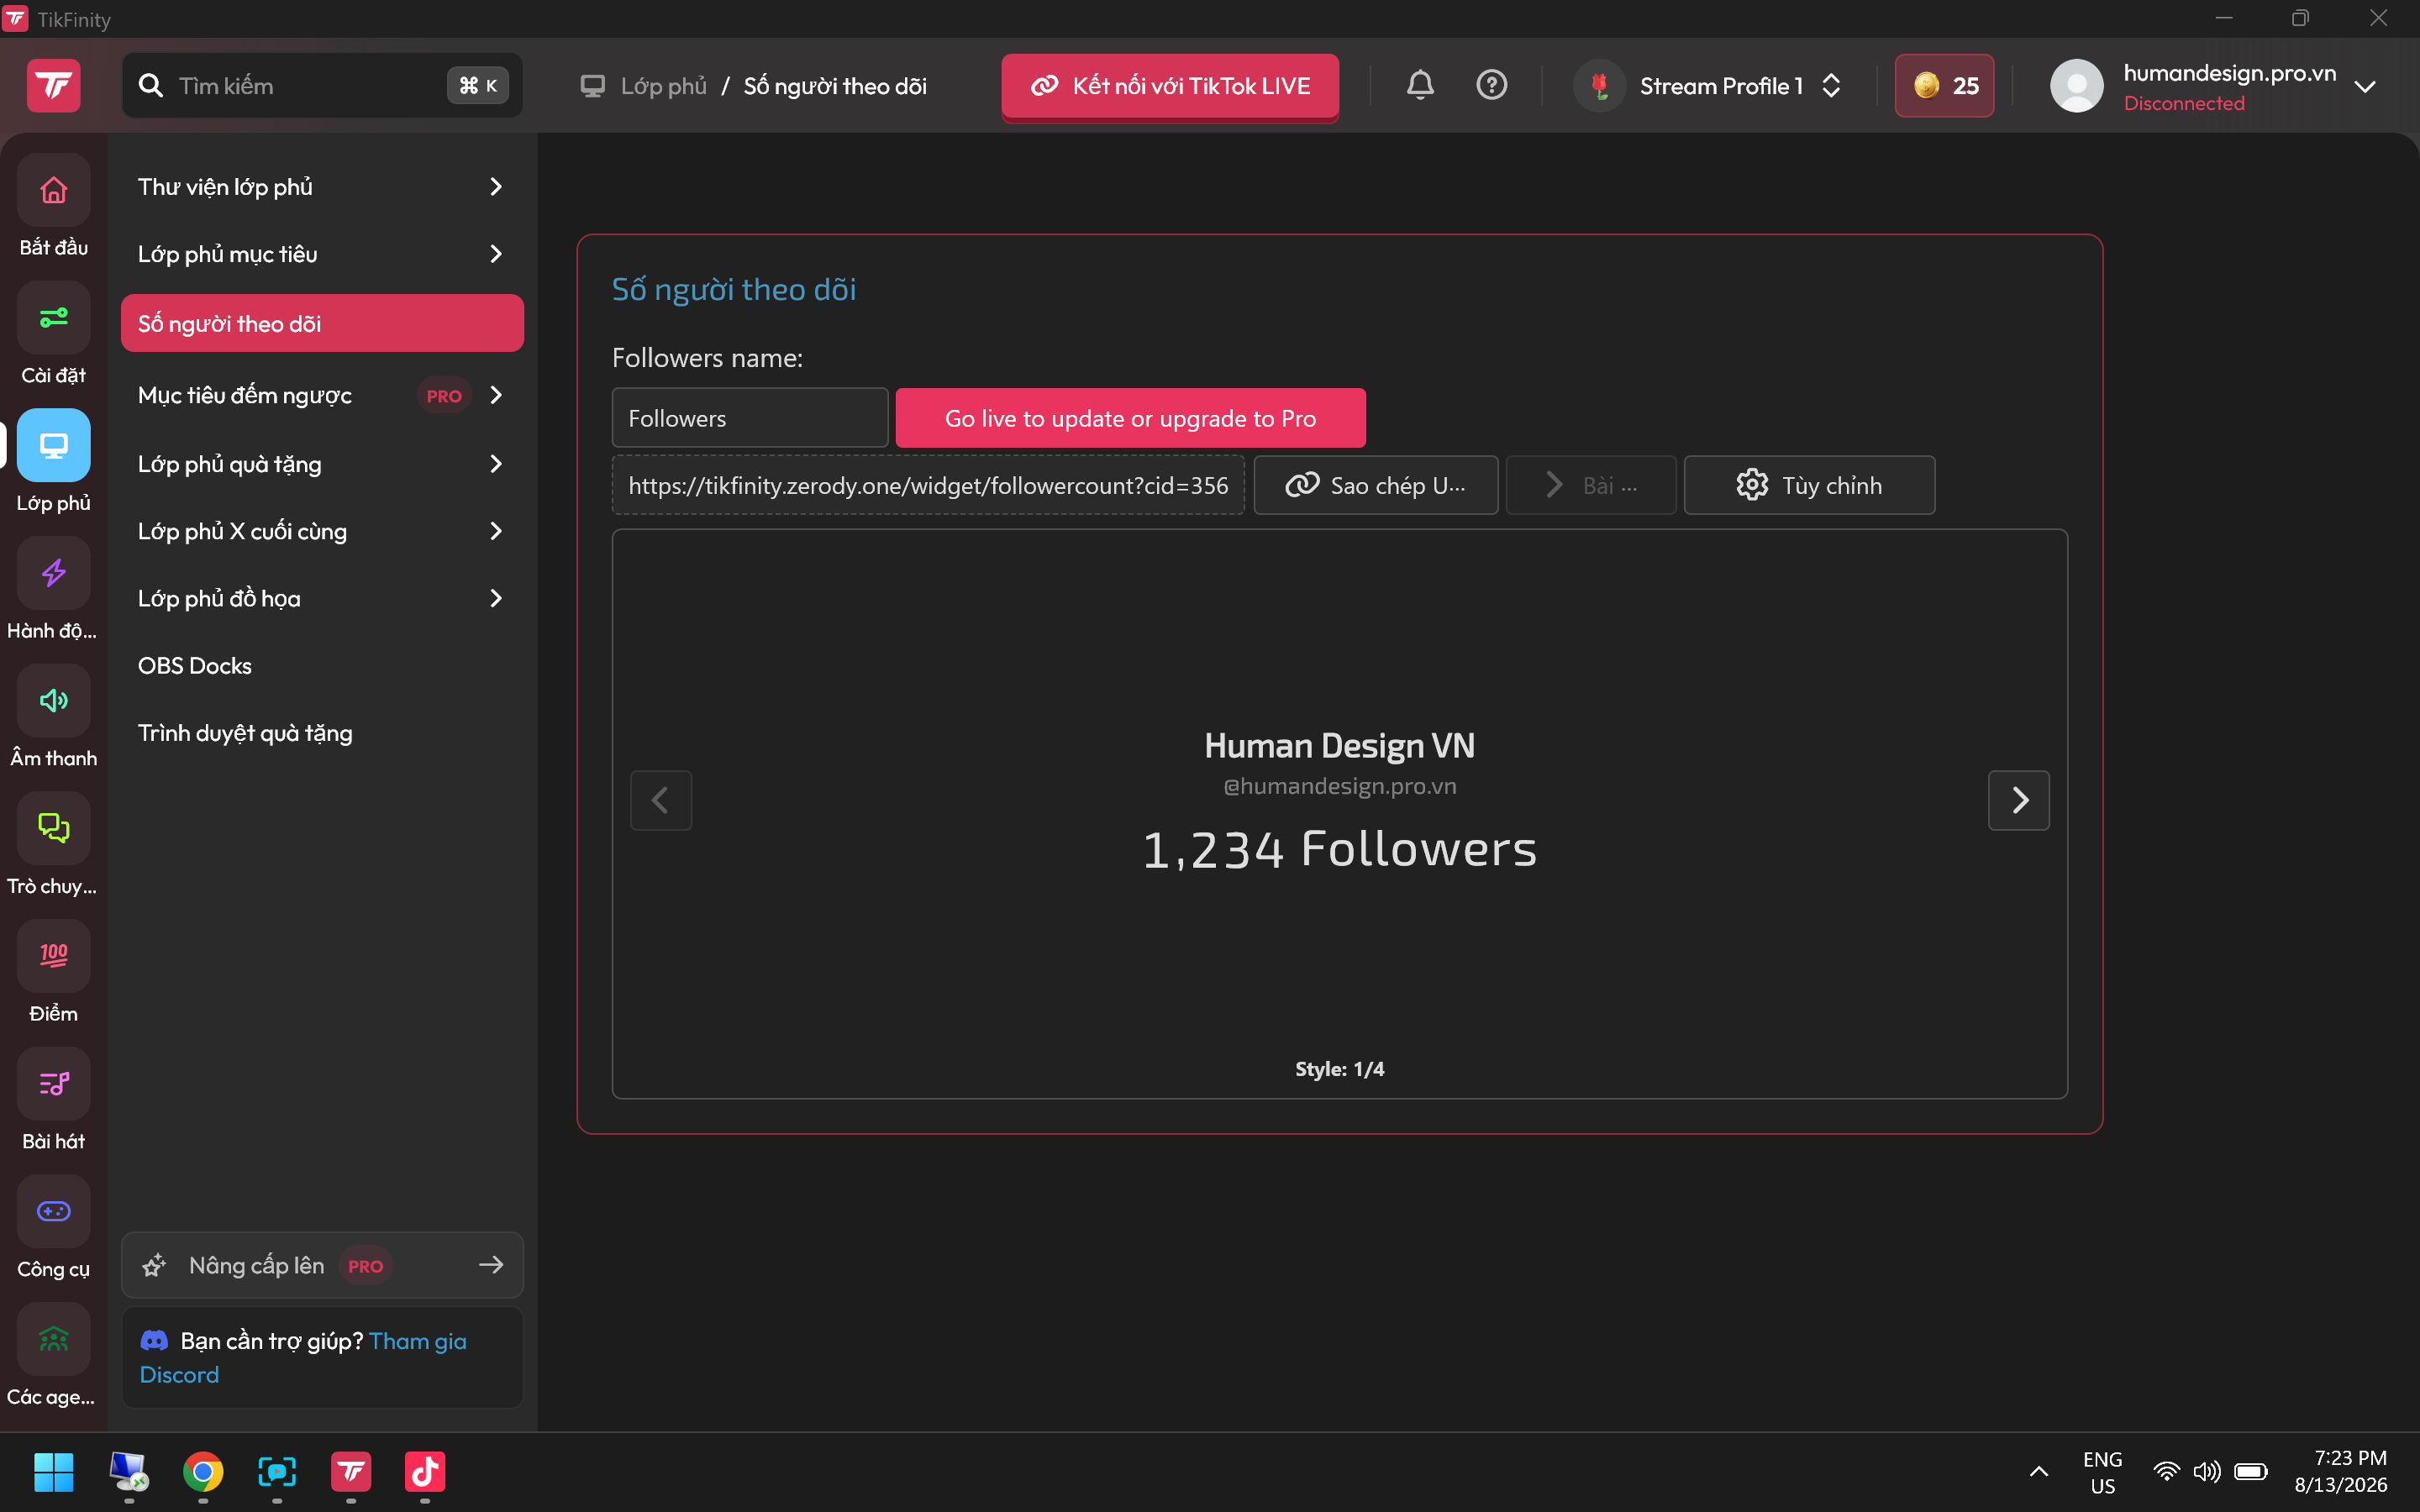
Task: Click the '@humandesign.pro.vn' preview handle
Action: [x=1340, y=786]
